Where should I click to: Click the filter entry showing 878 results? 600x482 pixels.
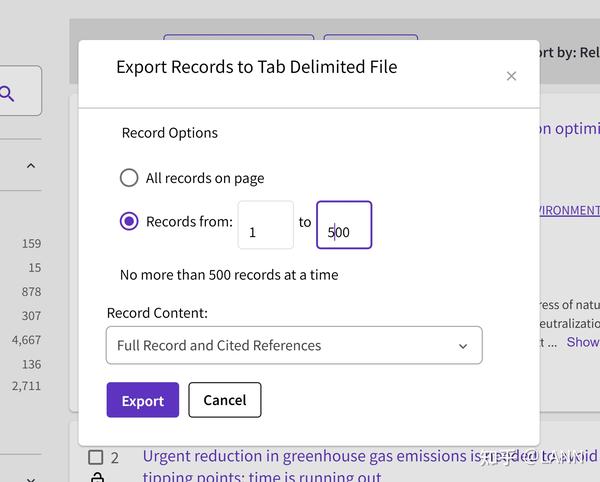point(31,292)
